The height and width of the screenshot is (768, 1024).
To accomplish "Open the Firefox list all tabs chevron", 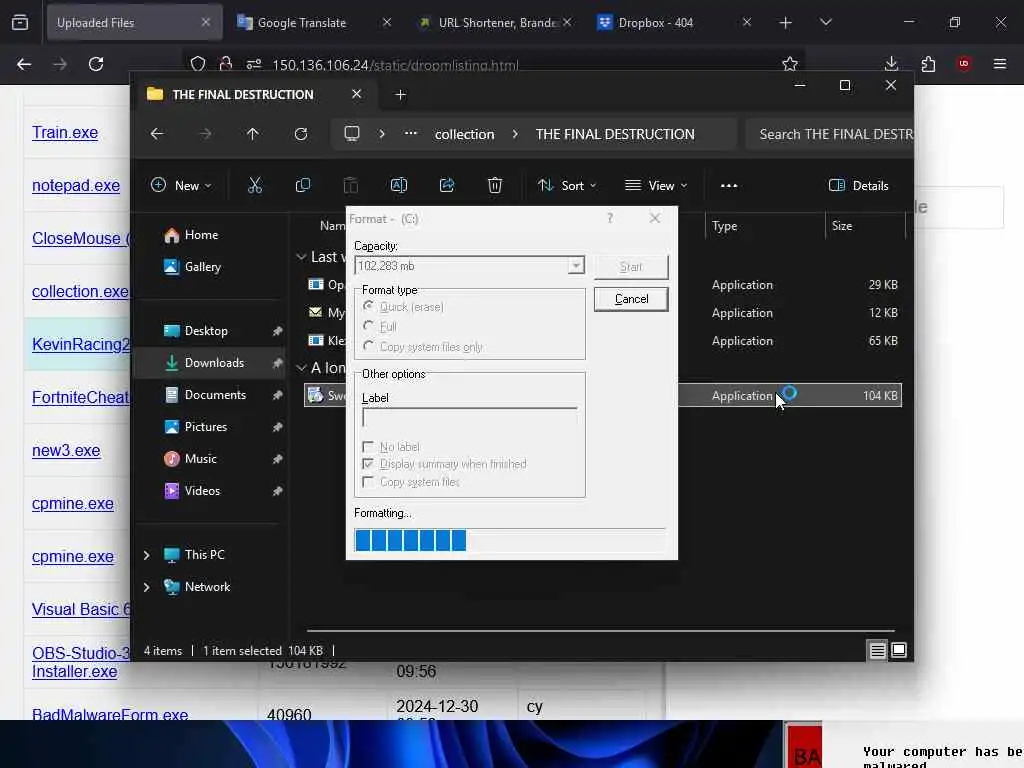I will click(825, 23).
